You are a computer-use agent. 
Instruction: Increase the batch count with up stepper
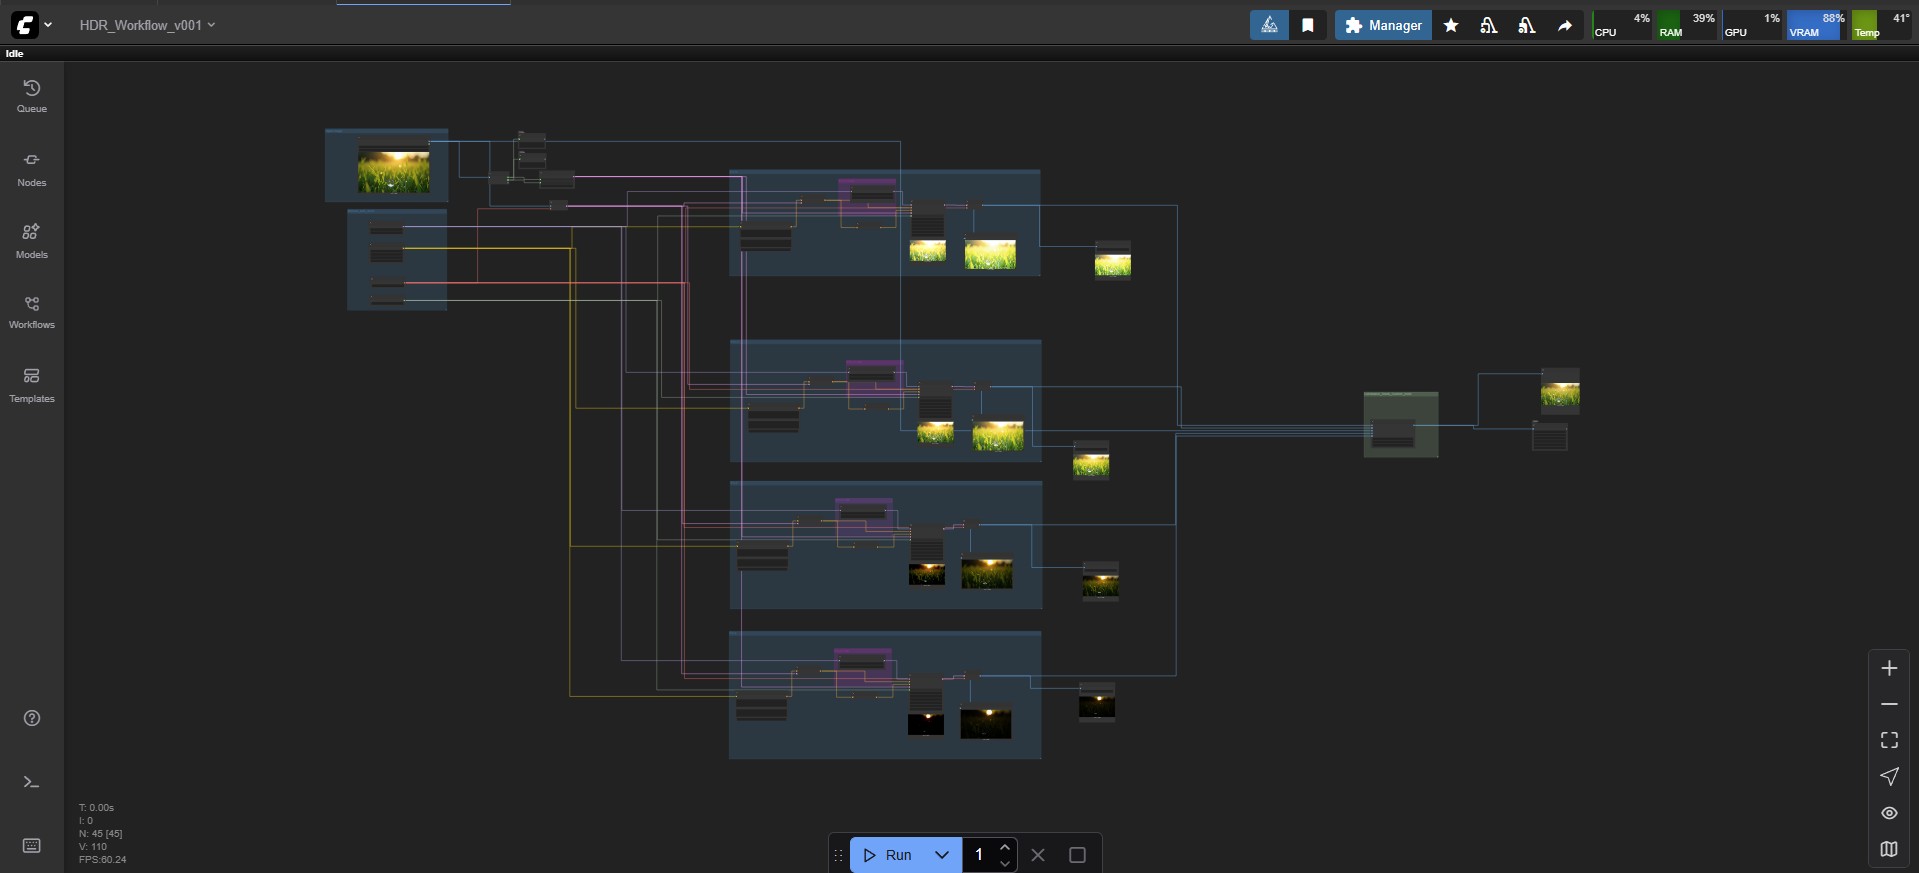pos(1005,848)
